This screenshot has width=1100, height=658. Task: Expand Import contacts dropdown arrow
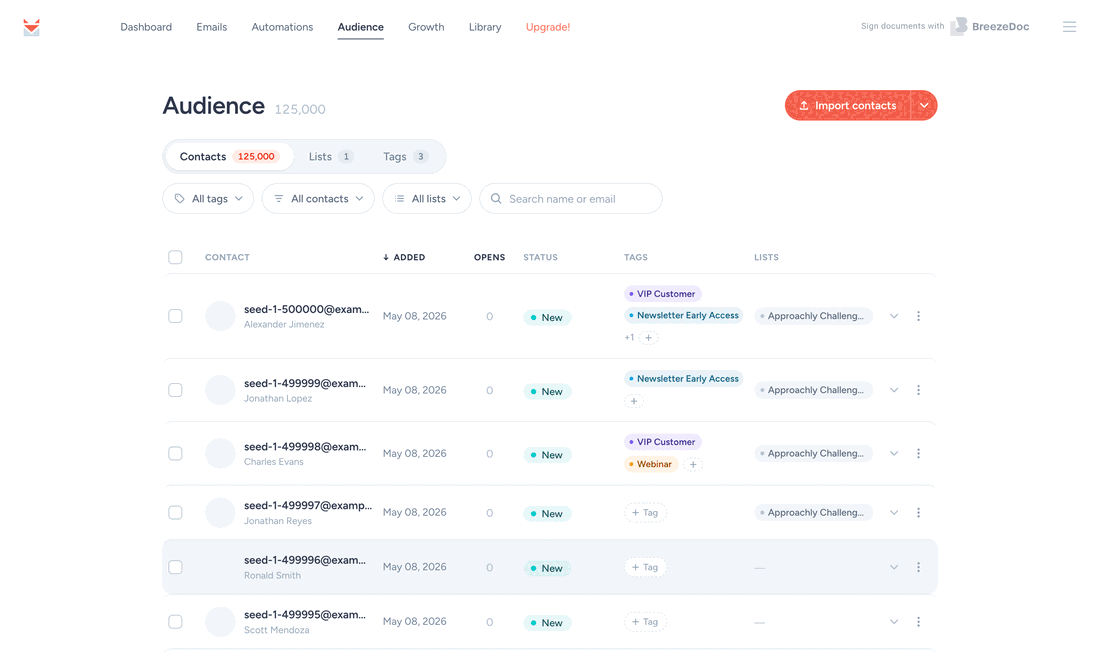924,106
